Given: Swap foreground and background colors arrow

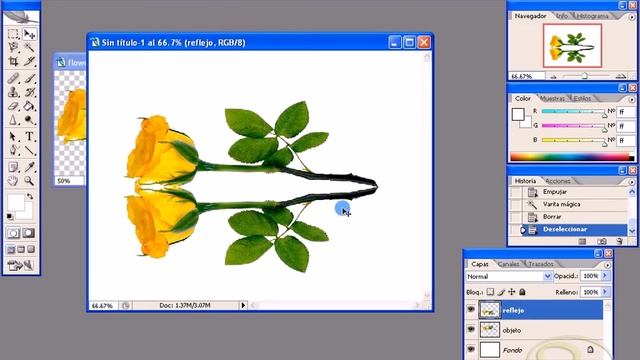Looking at the screenshot, I should 30,196.
